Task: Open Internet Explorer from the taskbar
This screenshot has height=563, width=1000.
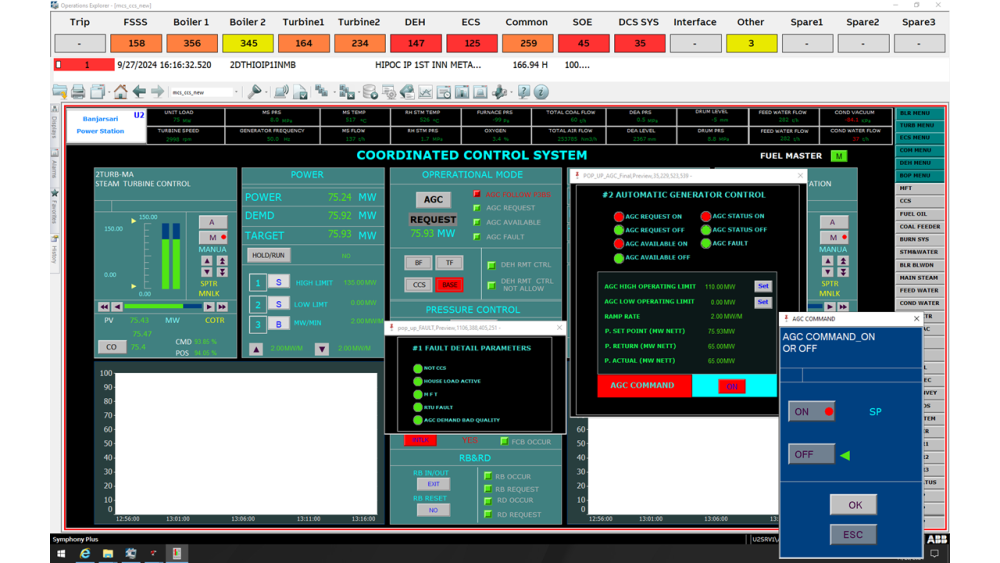Action: (x=85, y=553)
